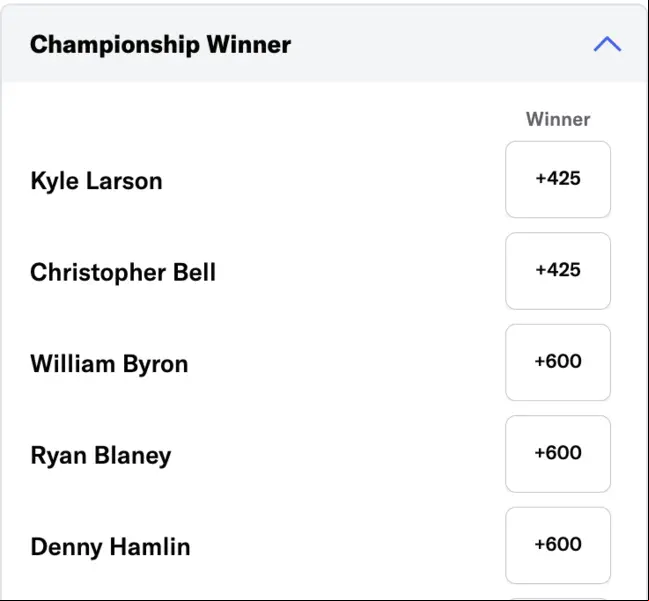Click the Winner column header label
Image resolution: width=649 pixels, height=601 pixels.
[558, 119]
